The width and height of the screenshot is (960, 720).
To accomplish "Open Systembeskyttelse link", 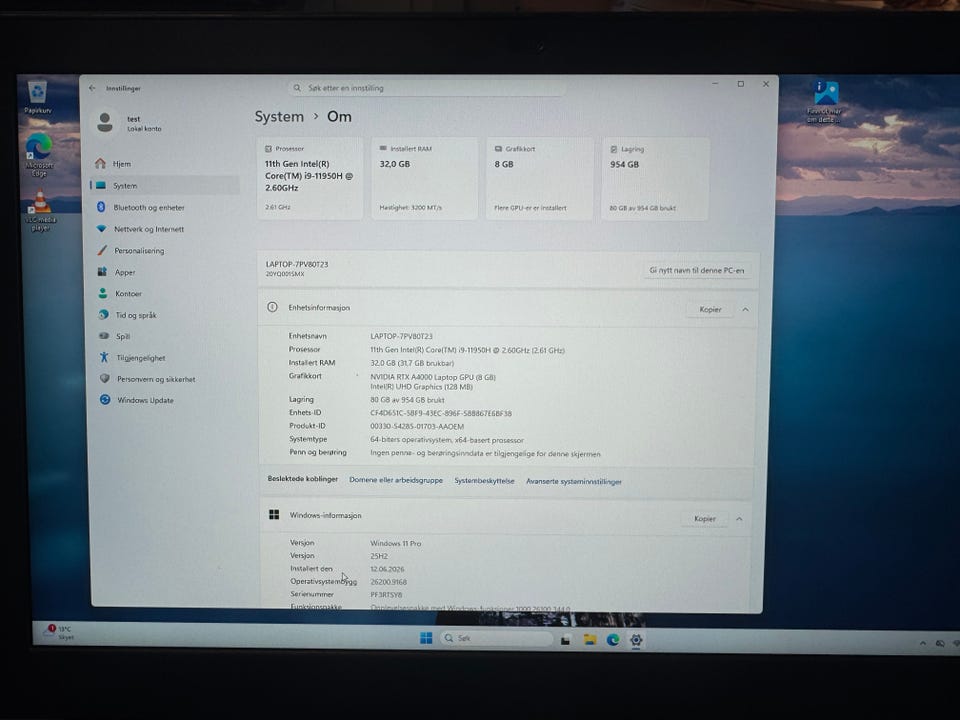I will pos(484,481).
